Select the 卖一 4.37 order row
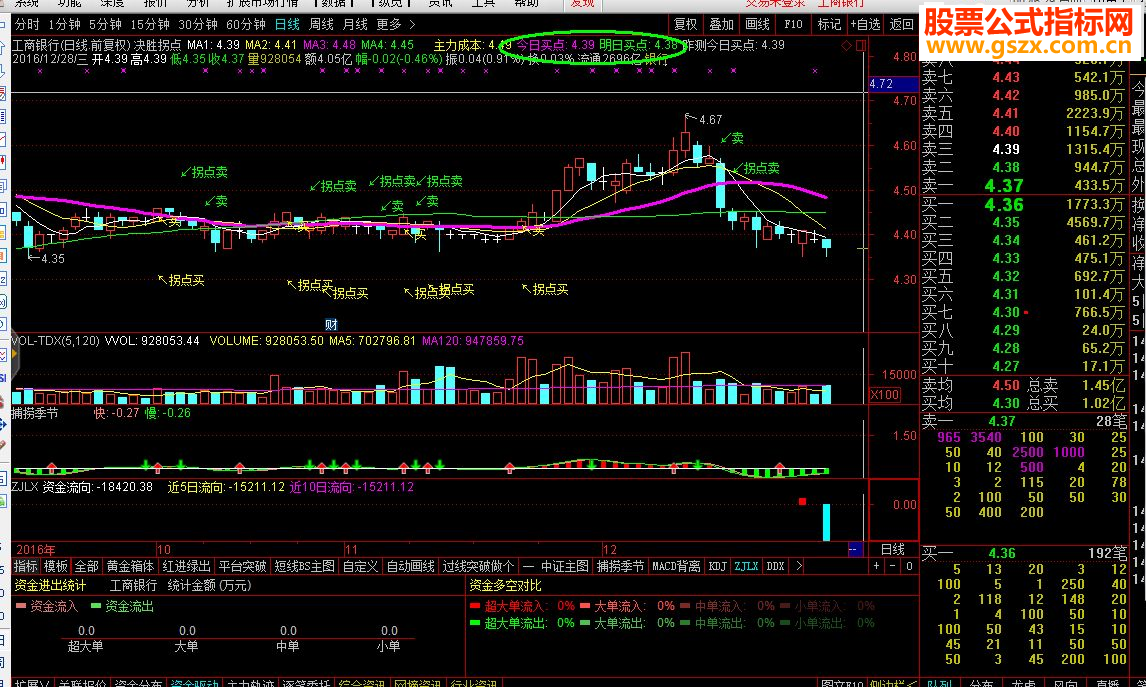This screenshot has height=687, width=1146. coord(1022,186)
